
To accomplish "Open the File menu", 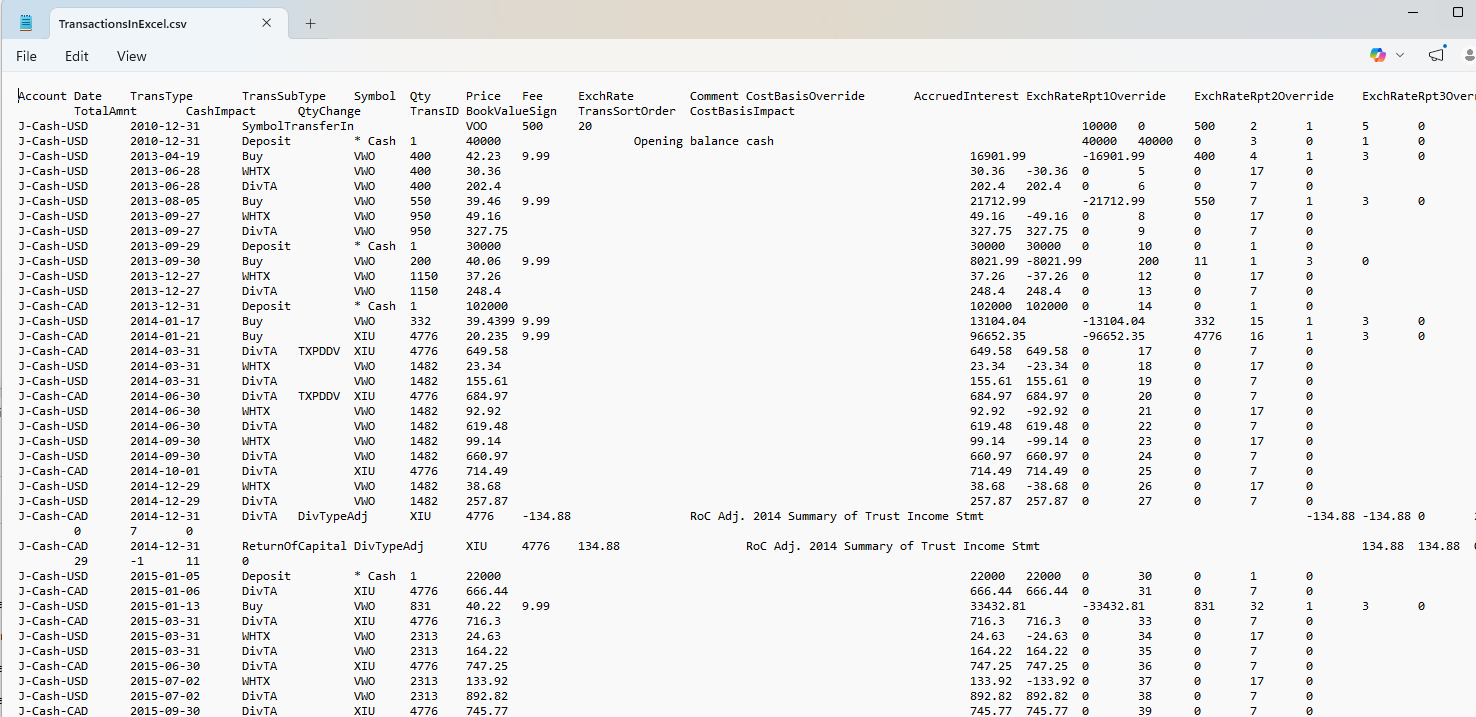I will click(x=26, y=56).
